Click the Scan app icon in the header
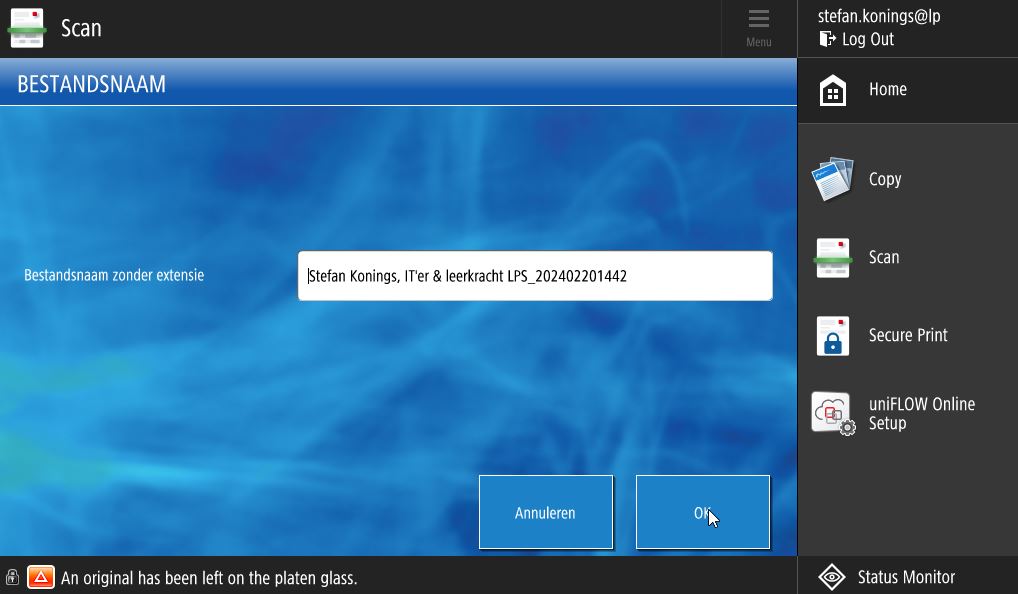The height and width of the screenshot is (594, 1018). 27,28
